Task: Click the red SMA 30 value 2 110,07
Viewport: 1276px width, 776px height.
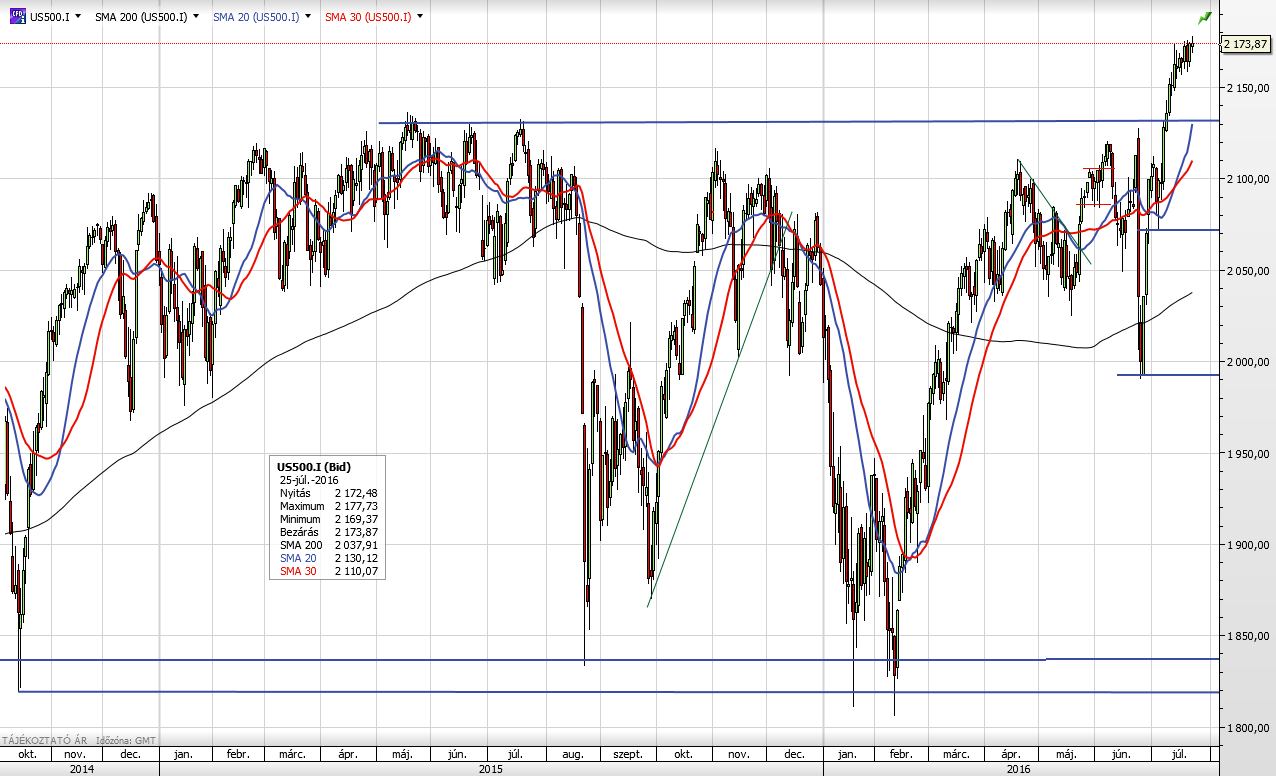Action: [x=356, y=571]
